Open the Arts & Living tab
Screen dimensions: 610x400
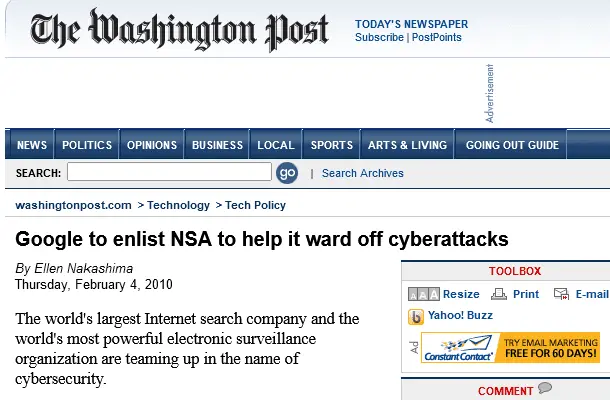407,145
